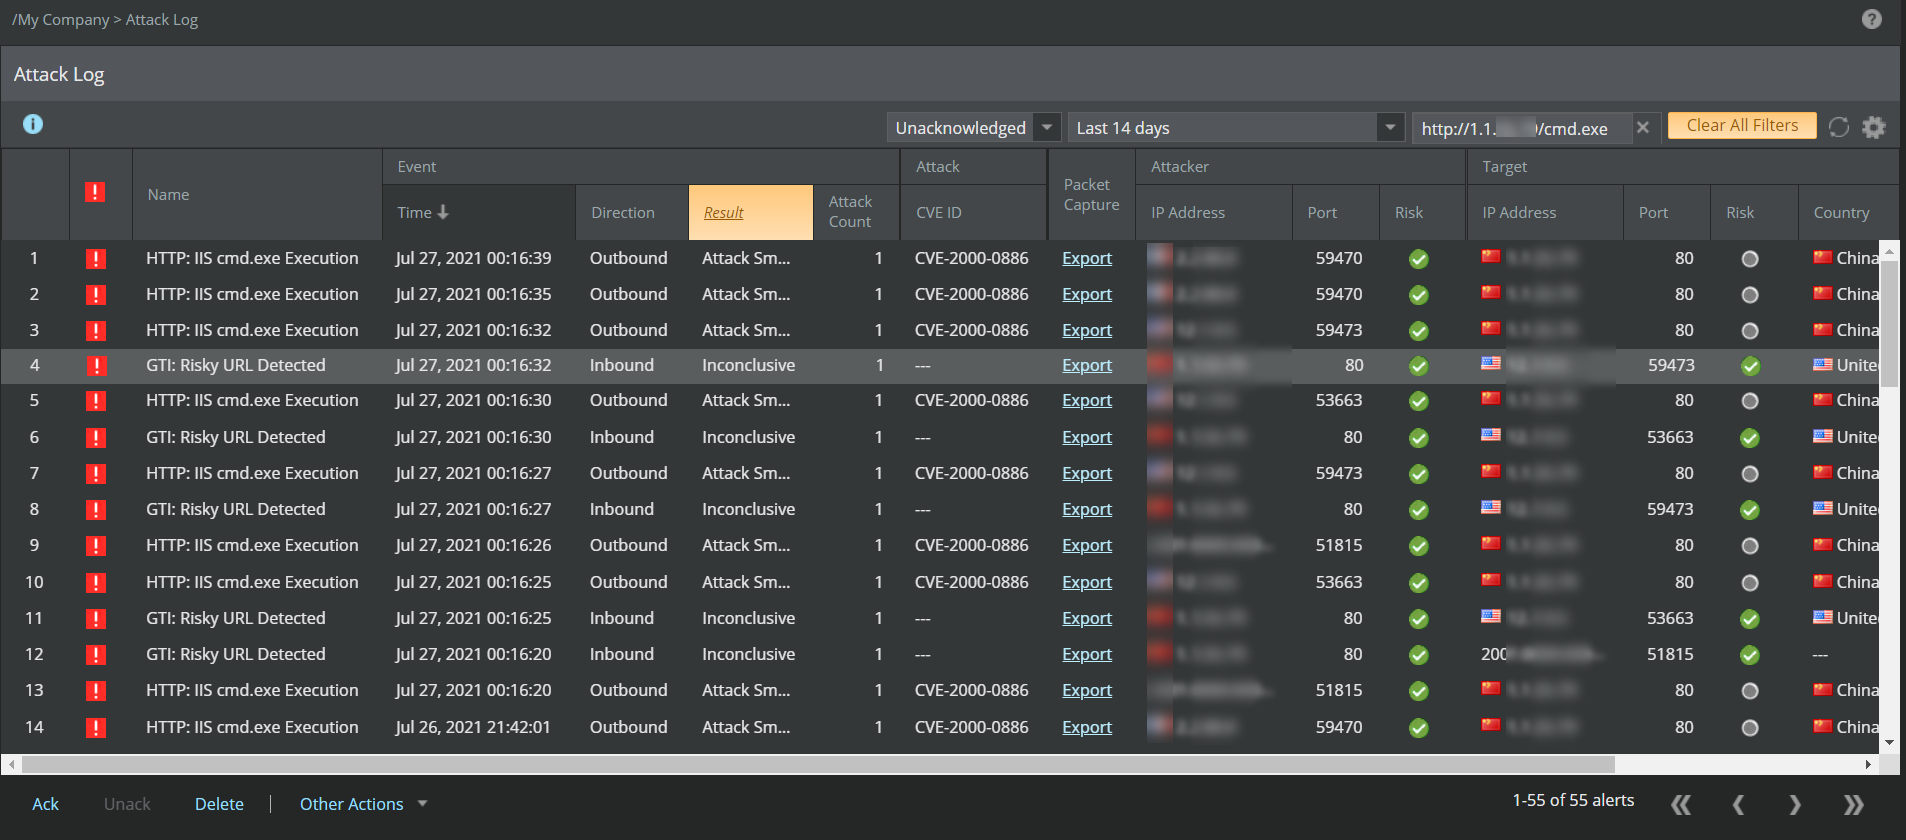Click the severity icon in row 4
The height and width of the screenshot is (840, 1906).
[x=96, y=366]
